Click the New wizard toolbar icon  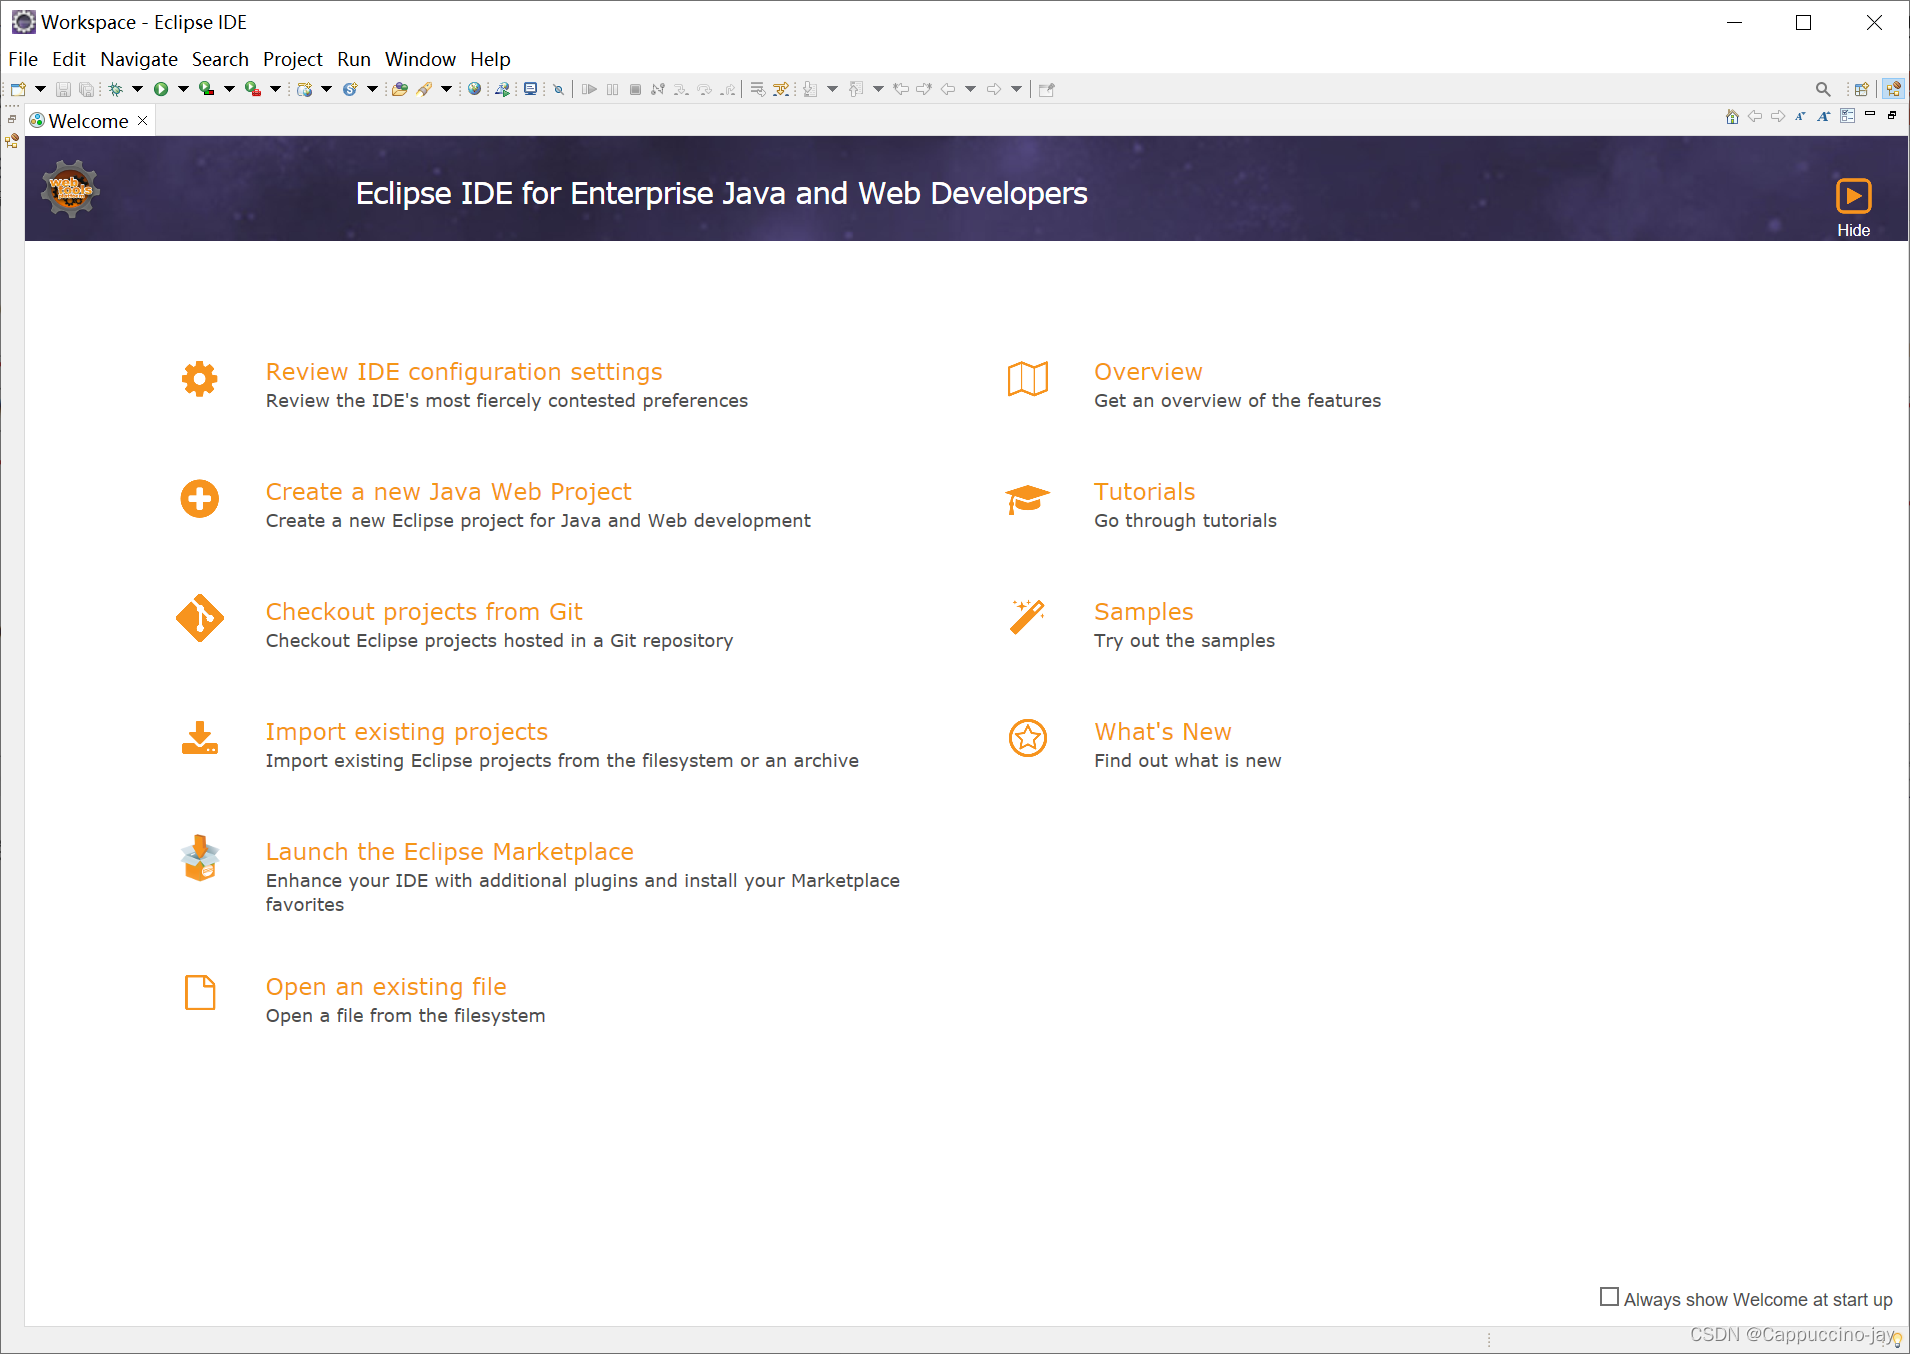click(18, 89)
